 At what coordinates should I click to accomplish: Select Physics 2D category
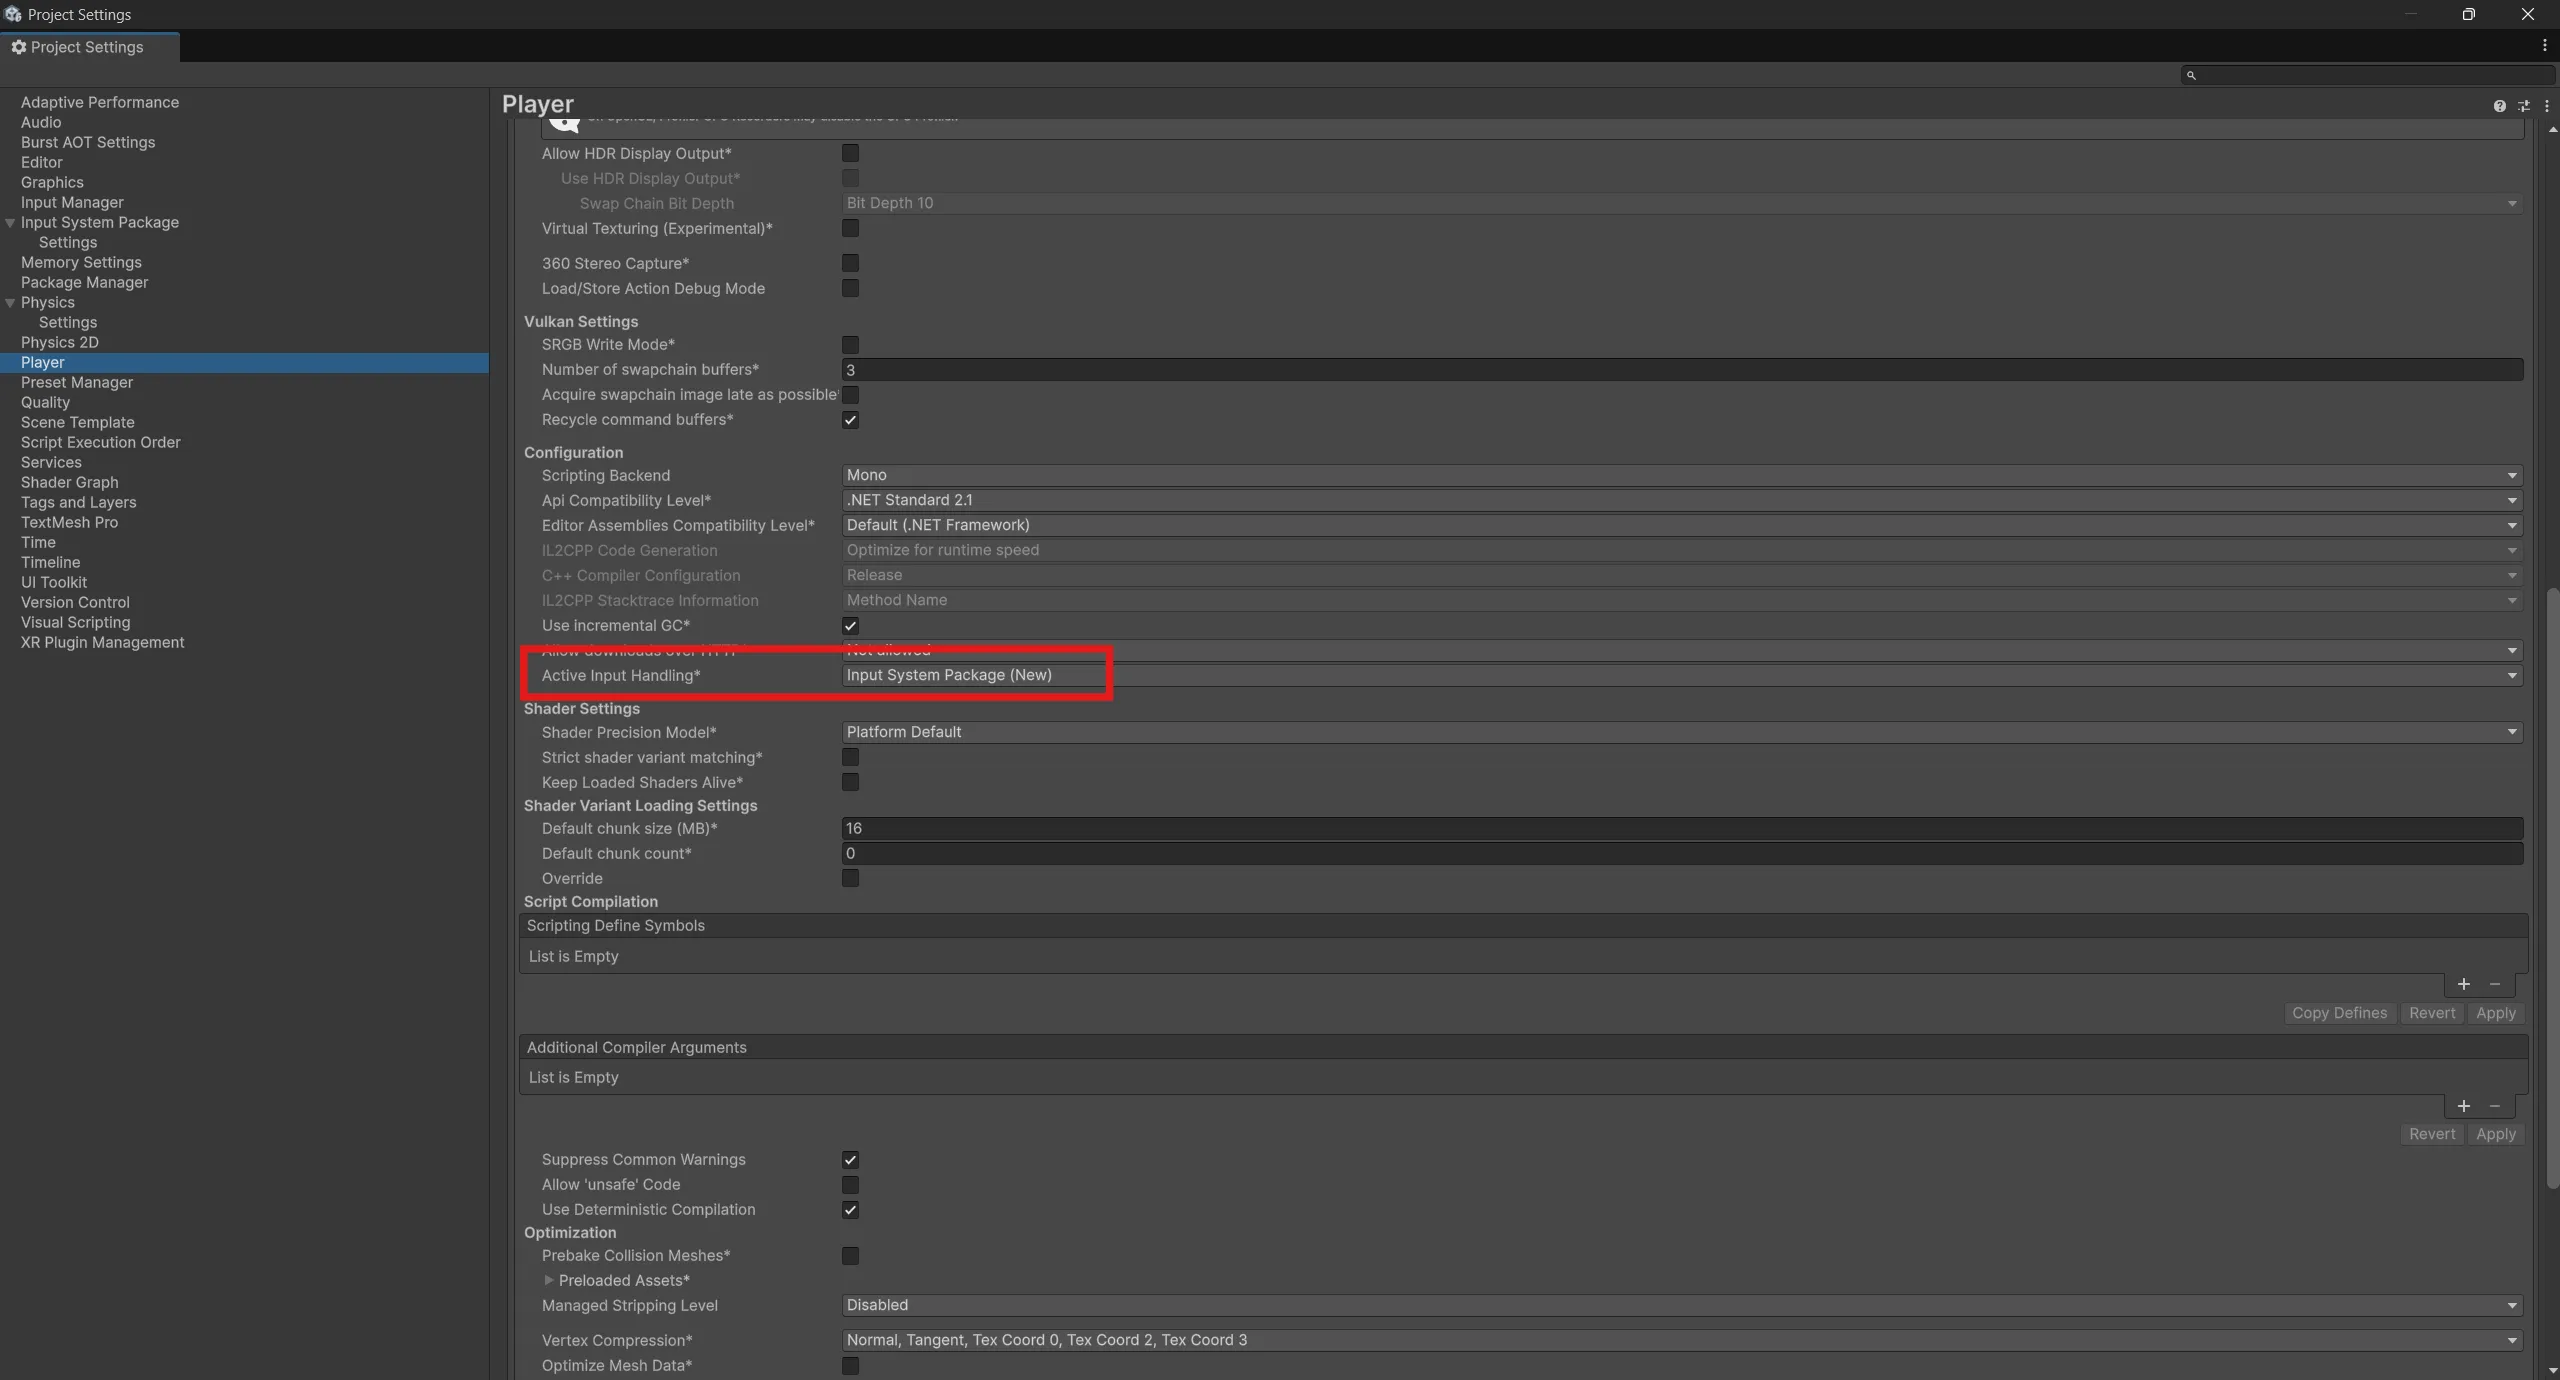tap(59, 342)
